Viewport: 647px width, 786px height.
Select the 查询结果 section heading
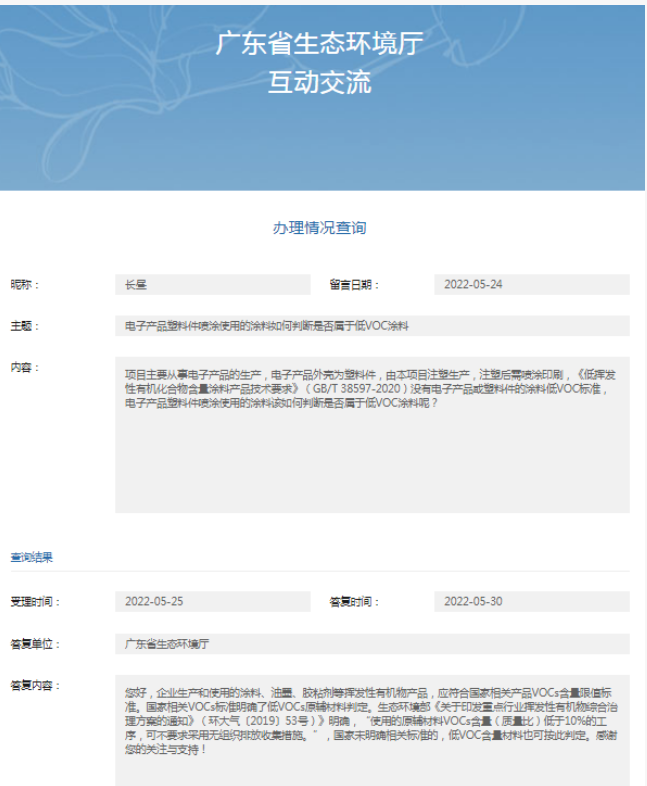click(32, 556)
